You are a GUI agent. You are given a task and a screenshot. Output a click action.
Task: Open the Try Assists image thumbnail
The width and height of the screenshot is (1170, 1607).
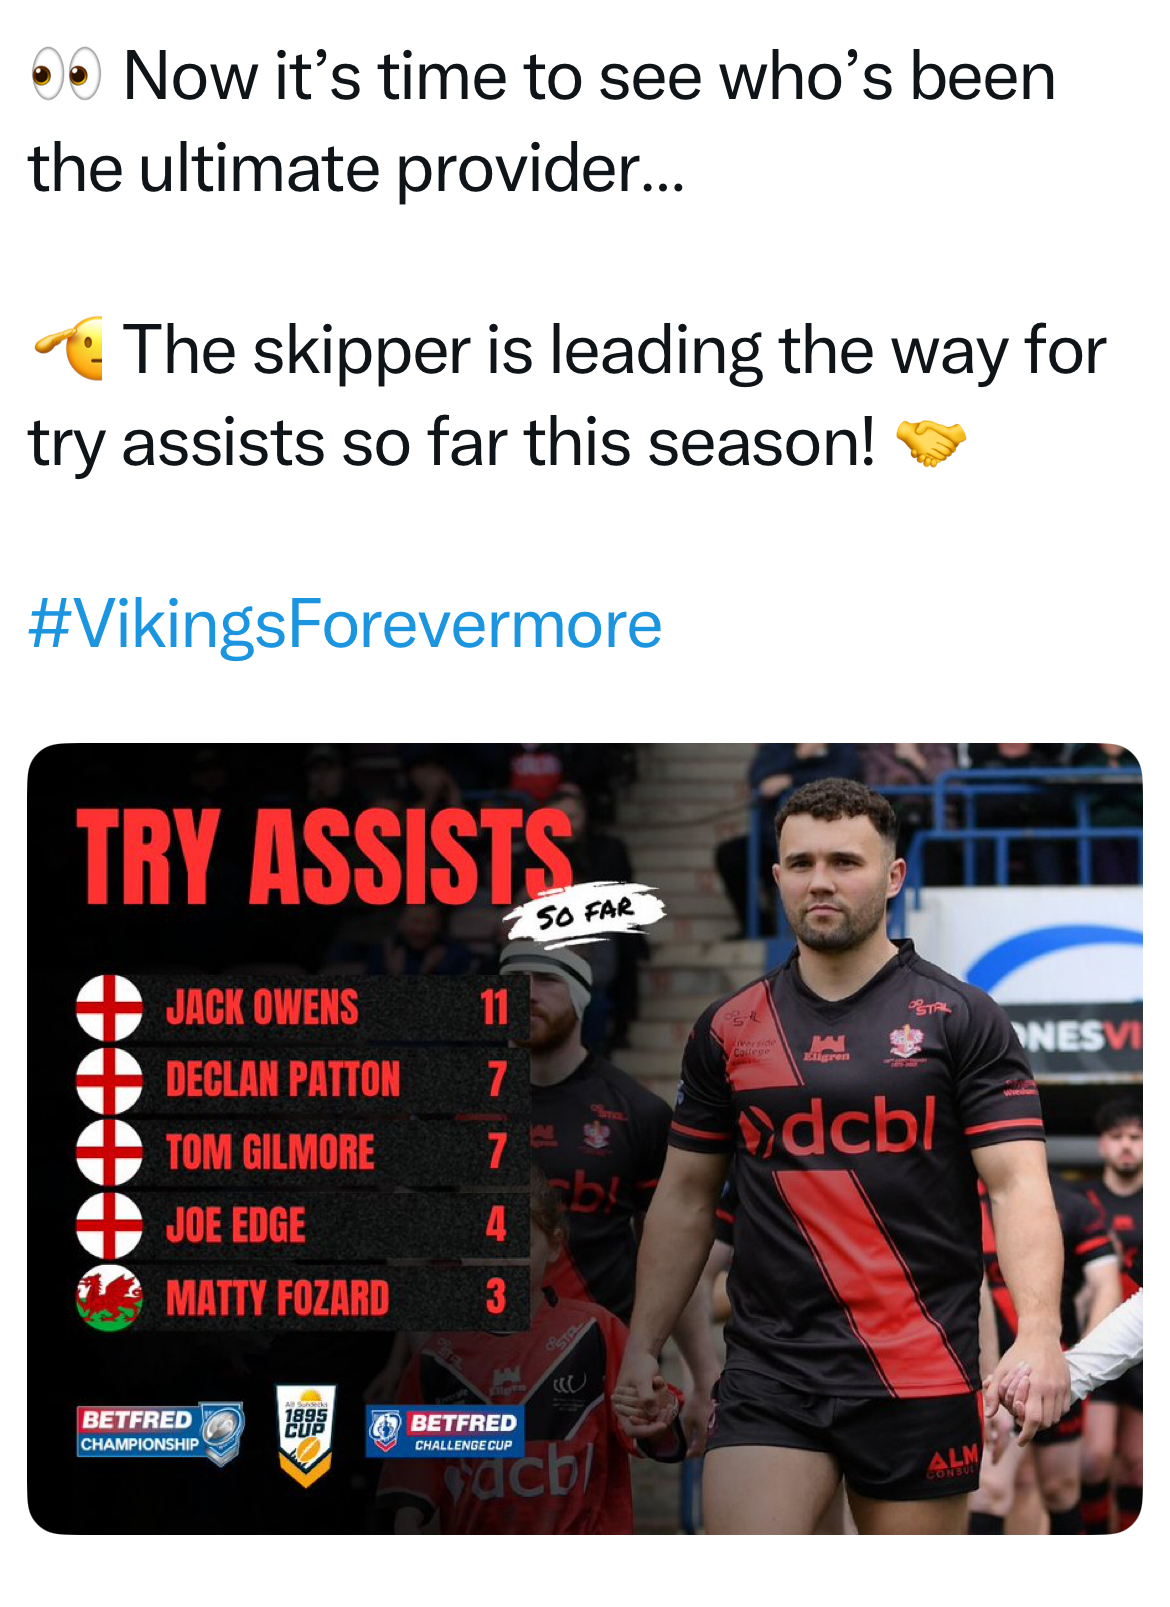[x=585, y=1138]
